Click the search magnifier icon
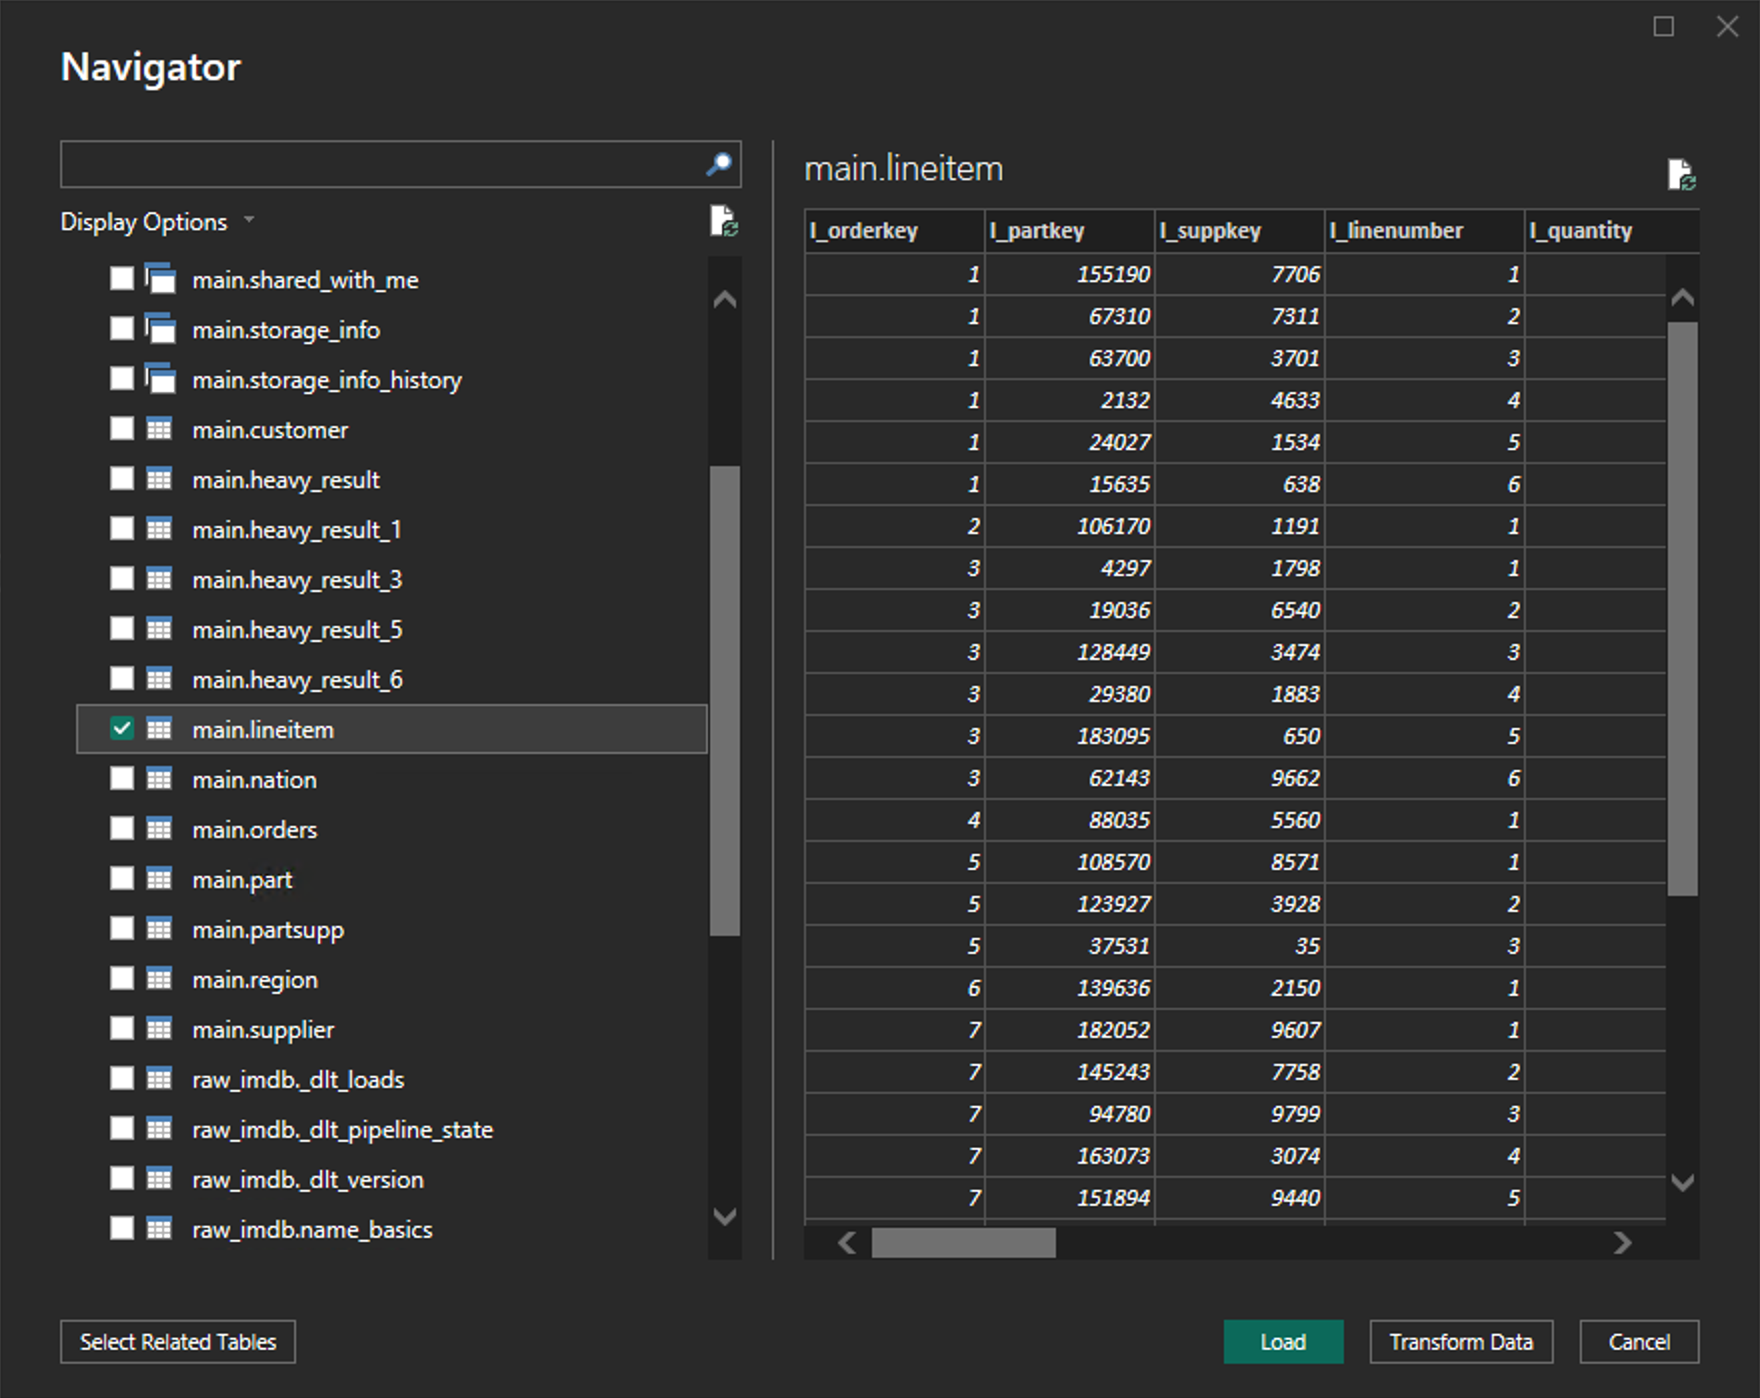The width and height of the screenshot is (1760, 1398). coord(718,164)
